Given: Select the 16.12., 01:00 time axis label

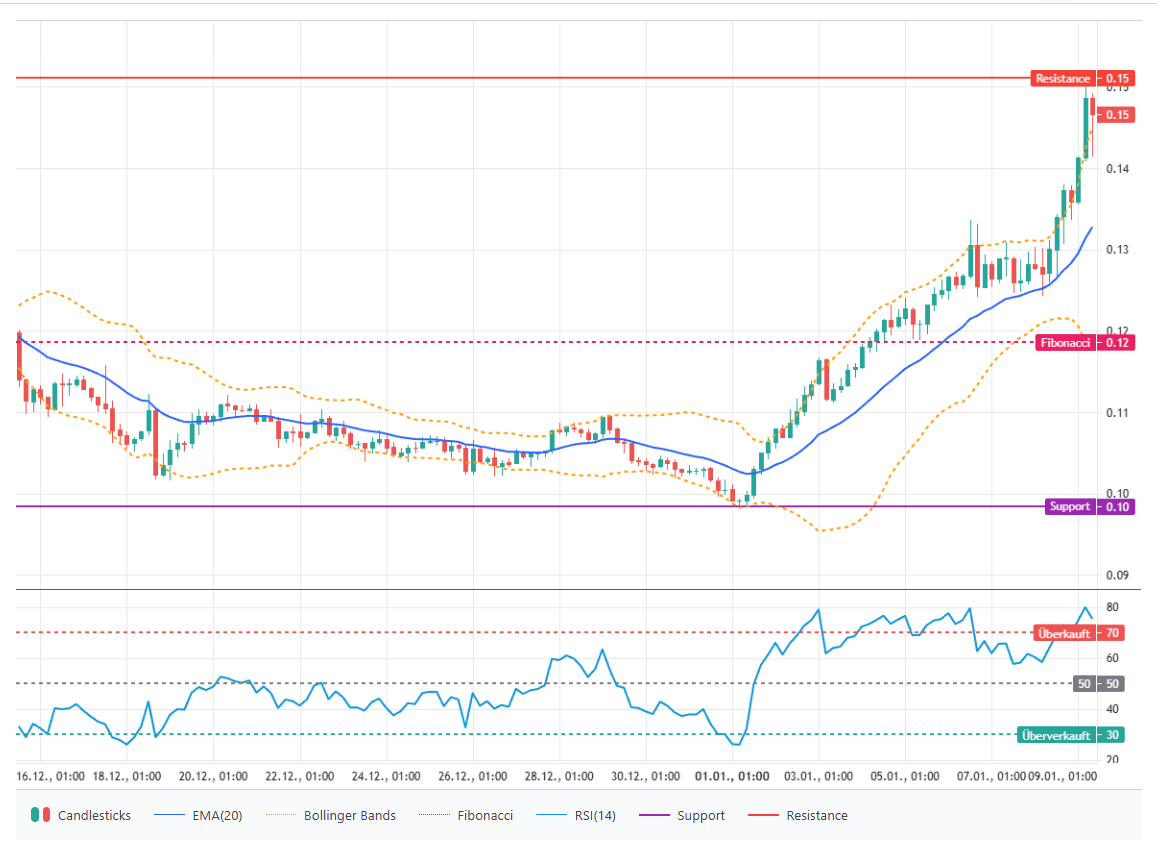Looking at the screenshot, I should (50, 776).
